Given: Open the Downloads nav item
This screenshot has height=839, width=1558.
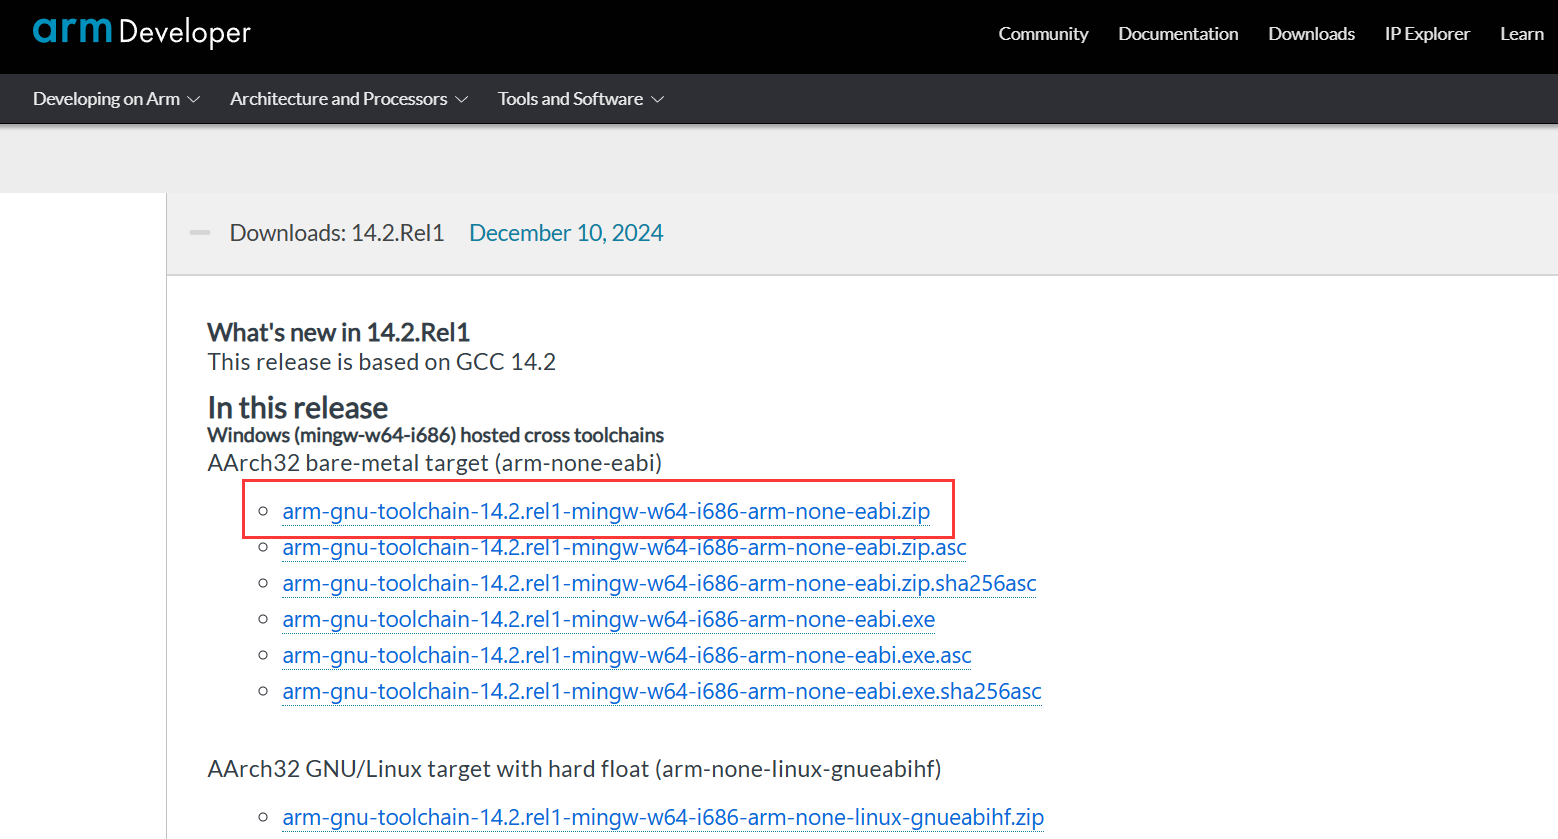Looking at the screenshot, I should pos(1311,34).
